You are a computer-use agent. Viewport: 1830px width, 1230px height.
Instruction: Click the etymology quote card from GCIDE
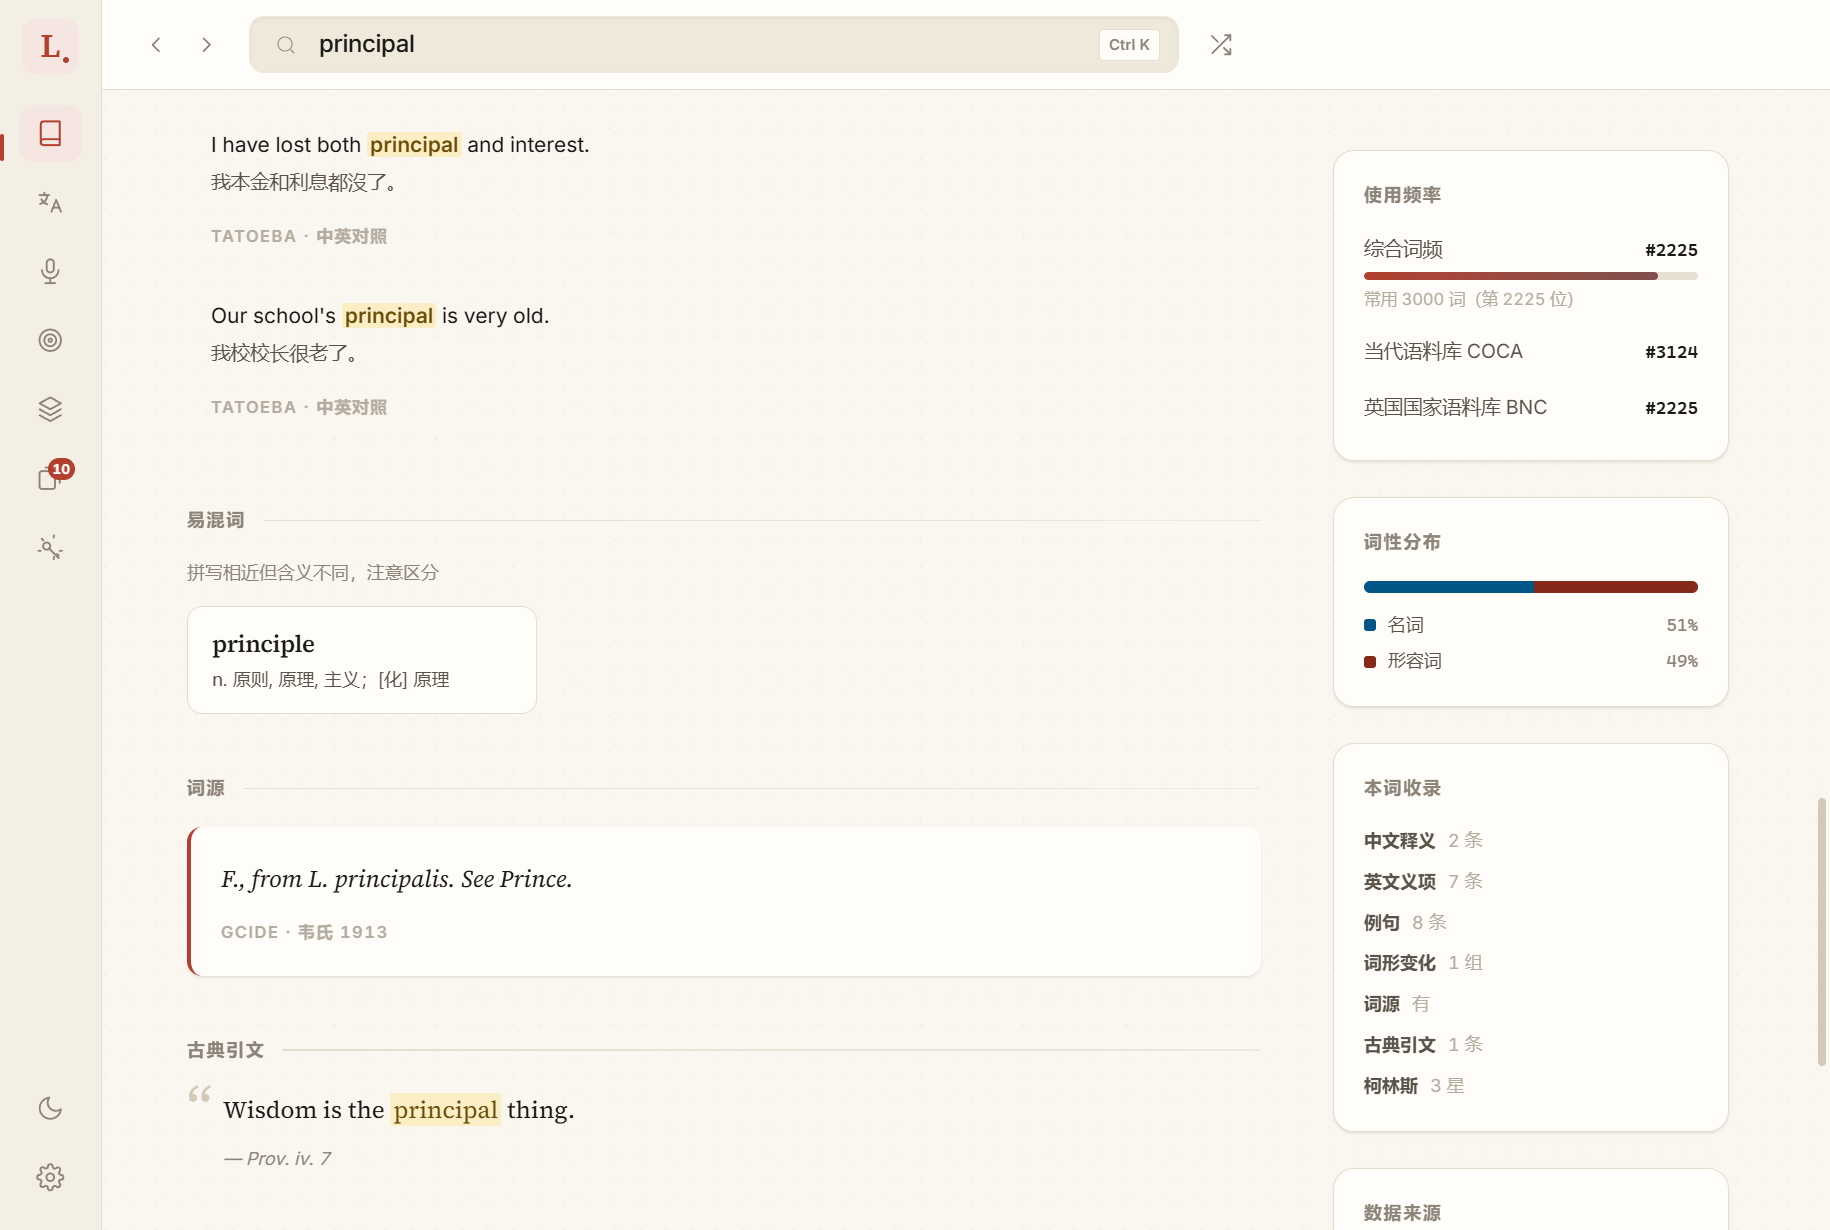(x=724, y=902)
